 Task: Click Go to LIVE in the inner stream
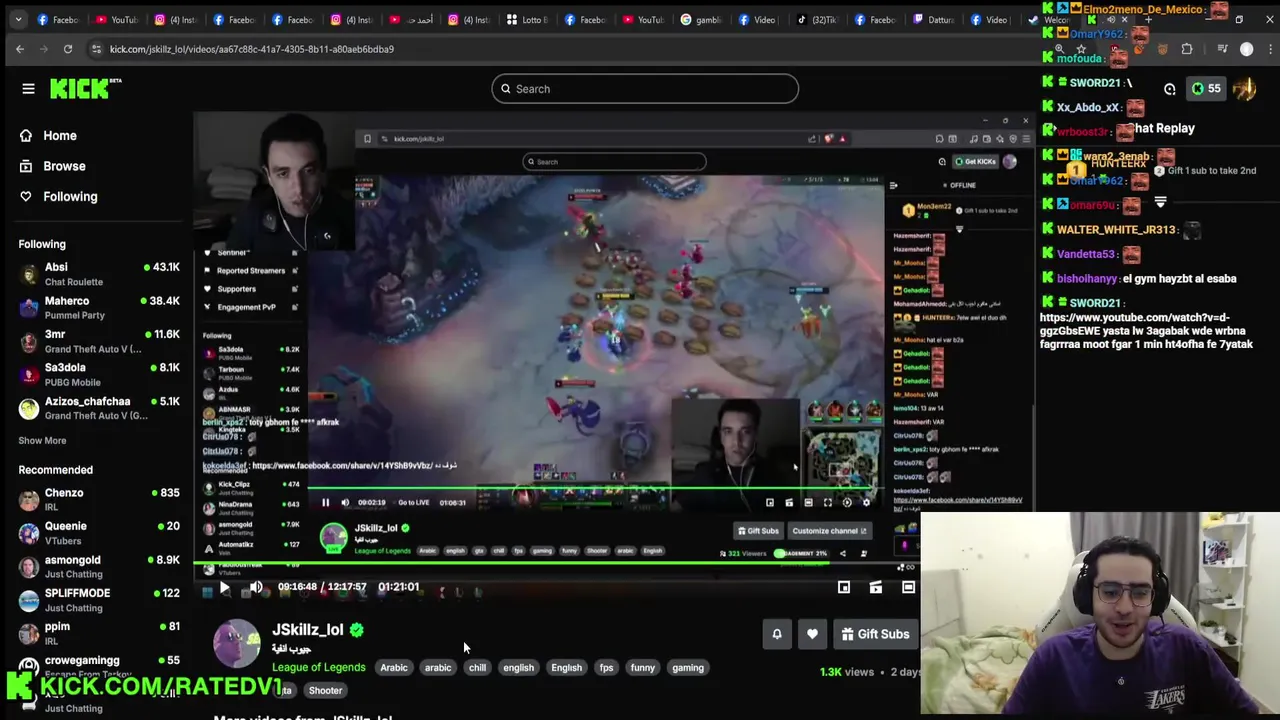414,503
